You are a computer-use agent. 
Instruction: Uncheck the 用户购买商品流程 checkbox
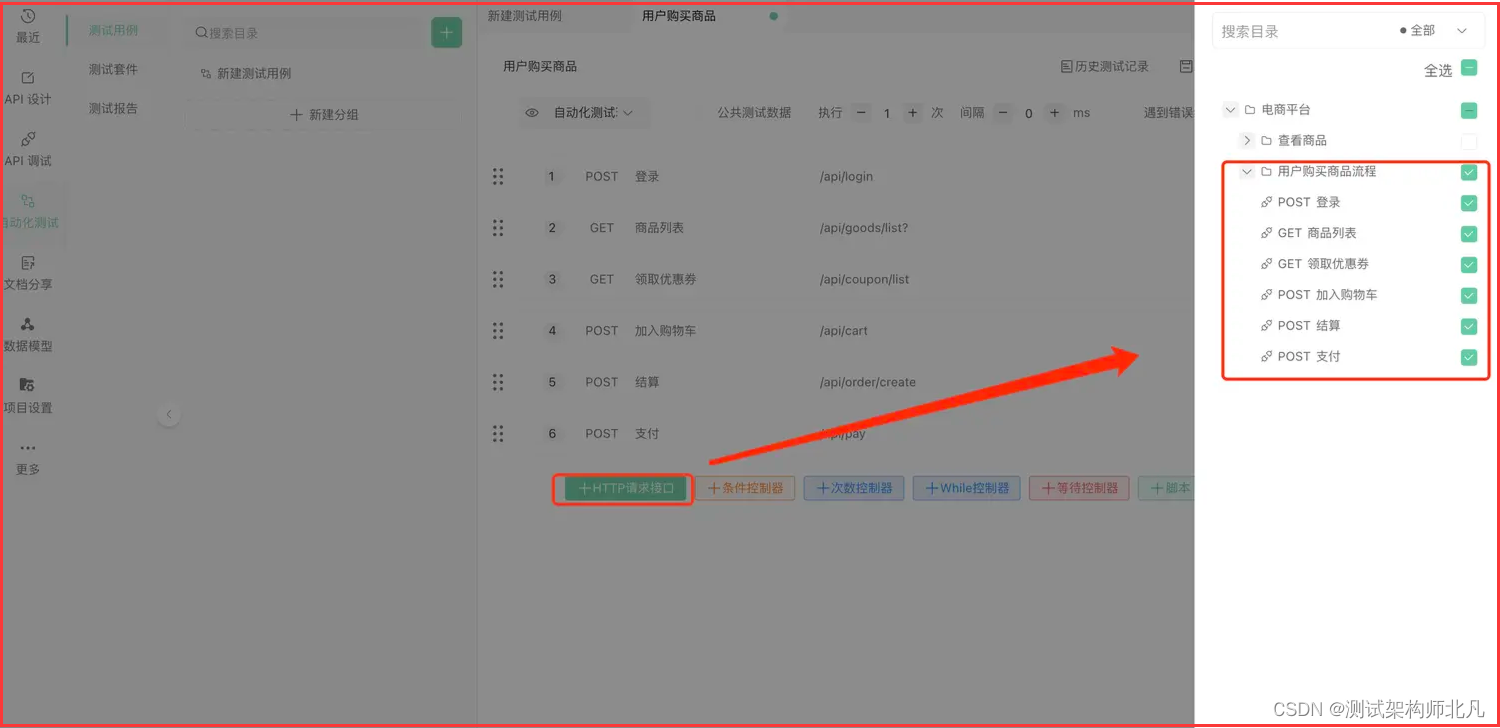[x=1469, y=172]
